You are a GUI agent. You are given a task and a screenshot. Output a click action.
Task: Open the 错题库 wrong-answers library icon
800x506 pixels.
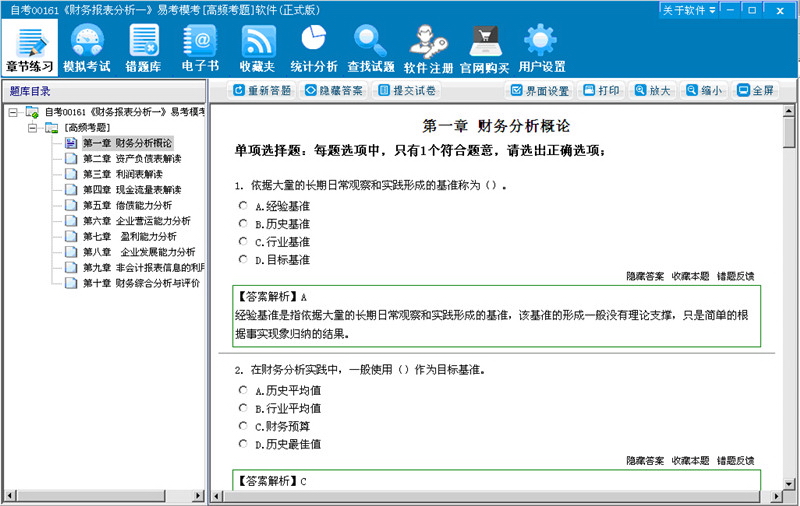(x=144, y=48)
